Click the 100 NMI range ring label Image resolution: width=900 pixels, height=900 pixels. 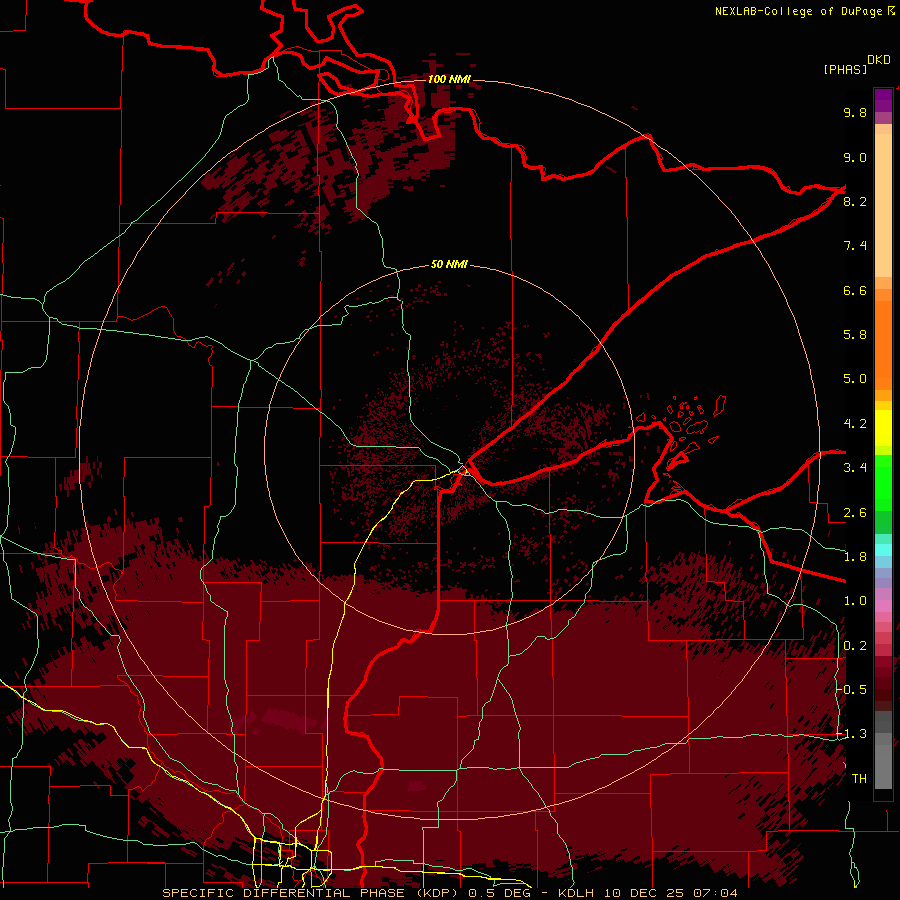(449, 79)
